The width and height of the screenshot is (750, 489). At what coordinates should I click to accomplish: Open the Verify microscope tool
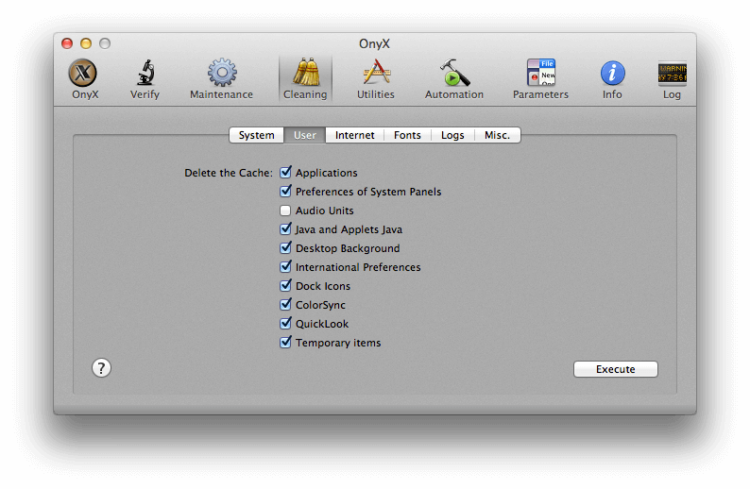tap(144, 78)
